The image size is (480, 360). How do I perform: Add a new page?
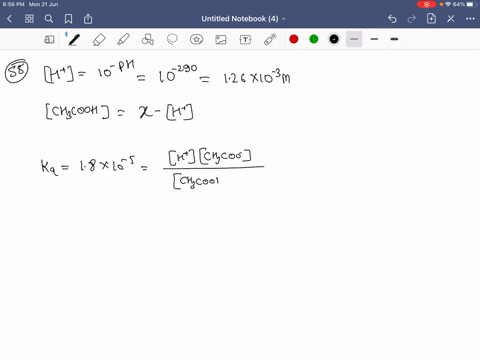coord(431,19)
